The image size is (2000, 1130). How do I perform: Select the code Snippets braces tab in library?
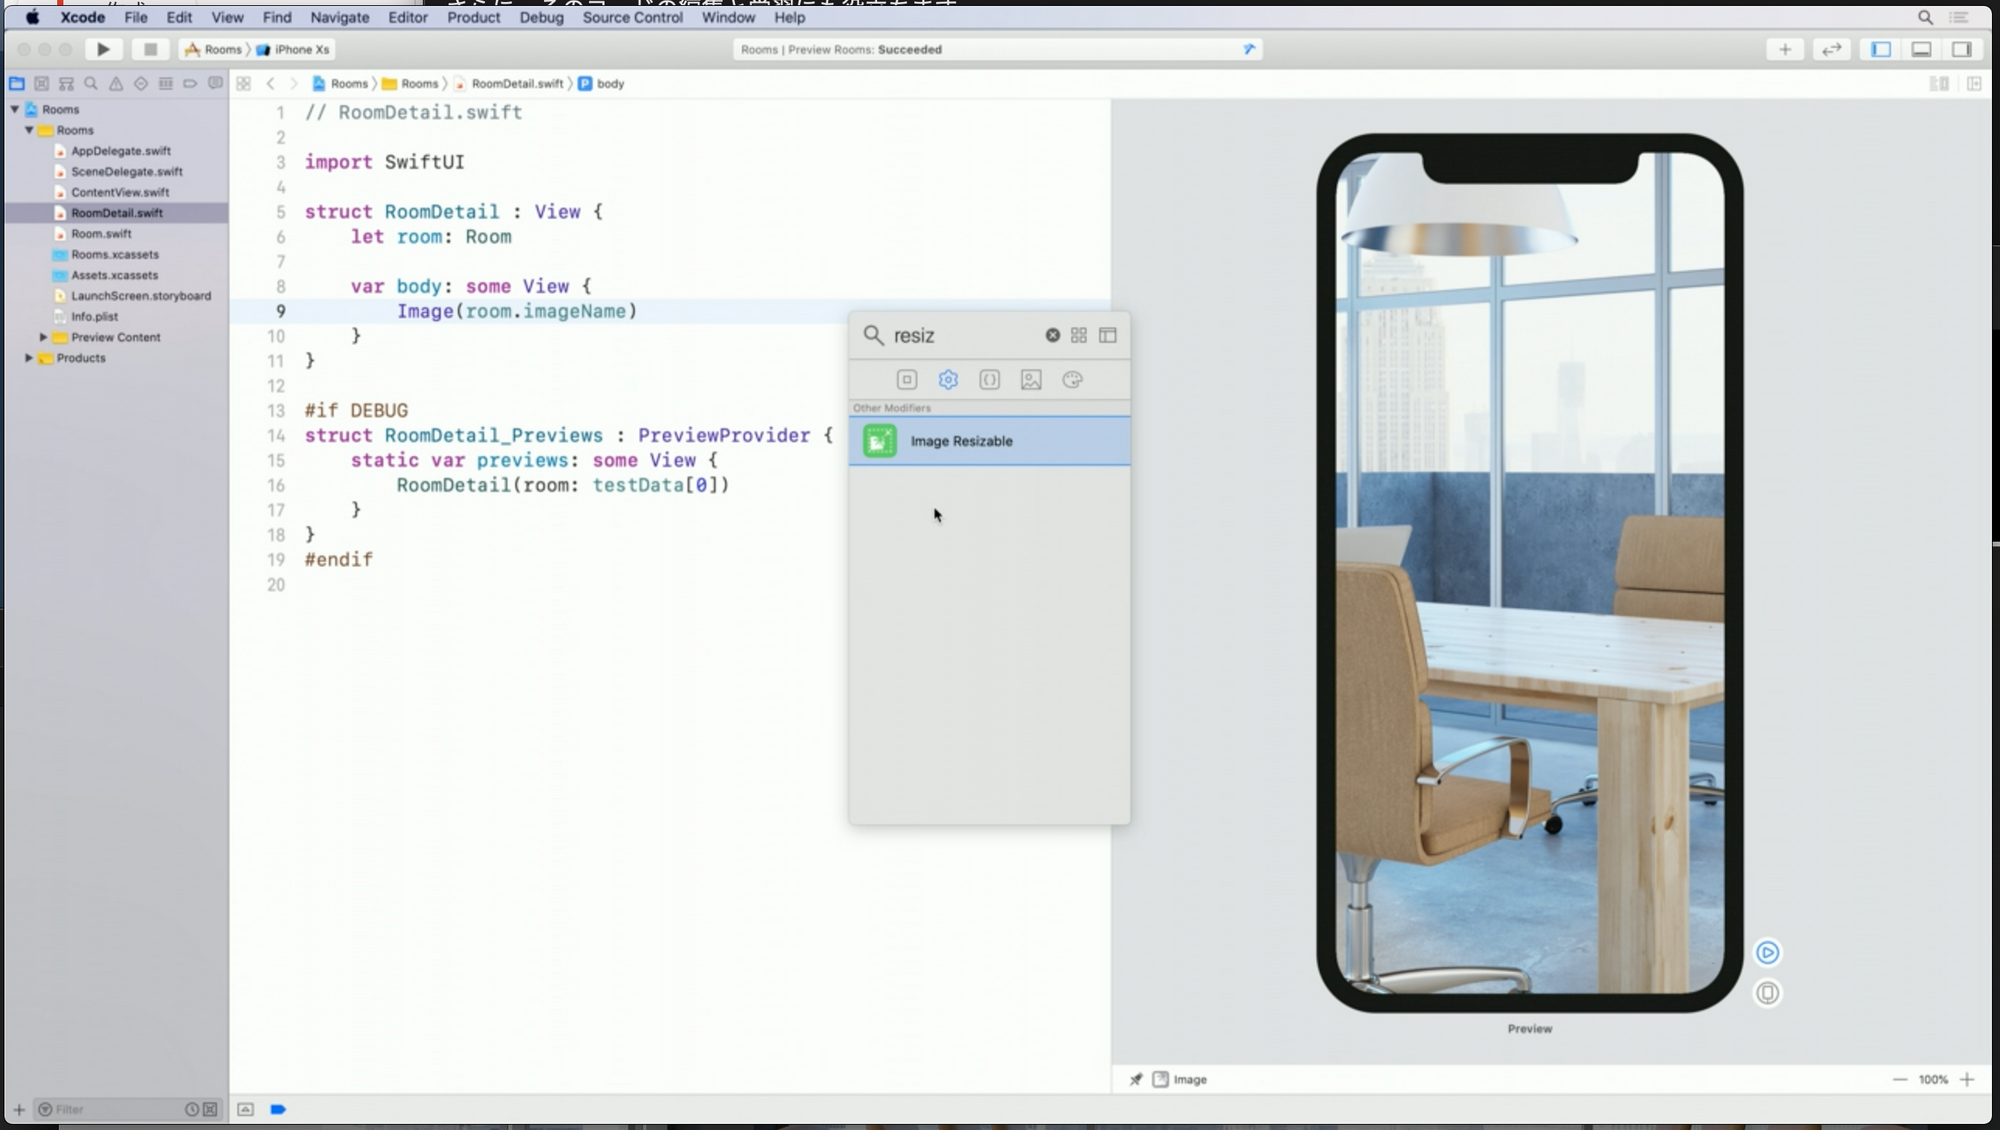click(989, 380)
